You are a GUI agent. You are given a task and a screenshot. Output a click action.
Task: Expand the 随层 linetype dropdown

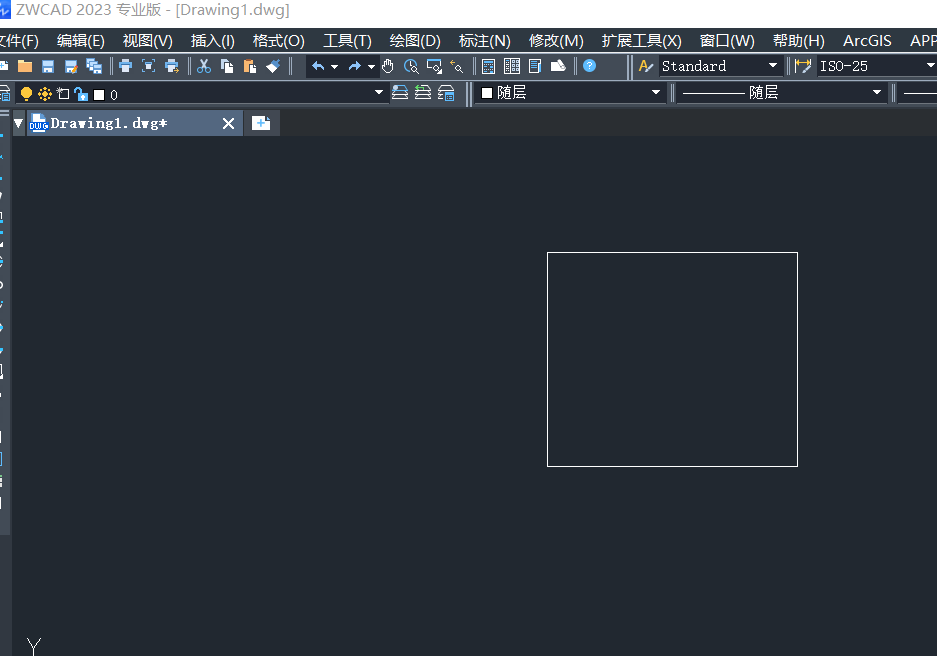(x=877, y=92)
